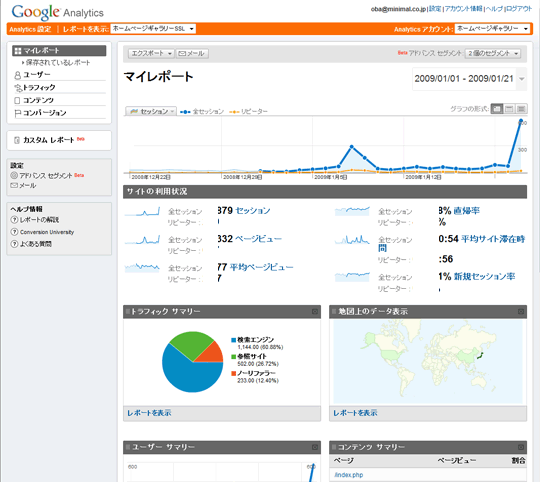Click the green 参照サイト legend swatch
This screenshot has width=540, height=482.
click(x=233, y=357)
